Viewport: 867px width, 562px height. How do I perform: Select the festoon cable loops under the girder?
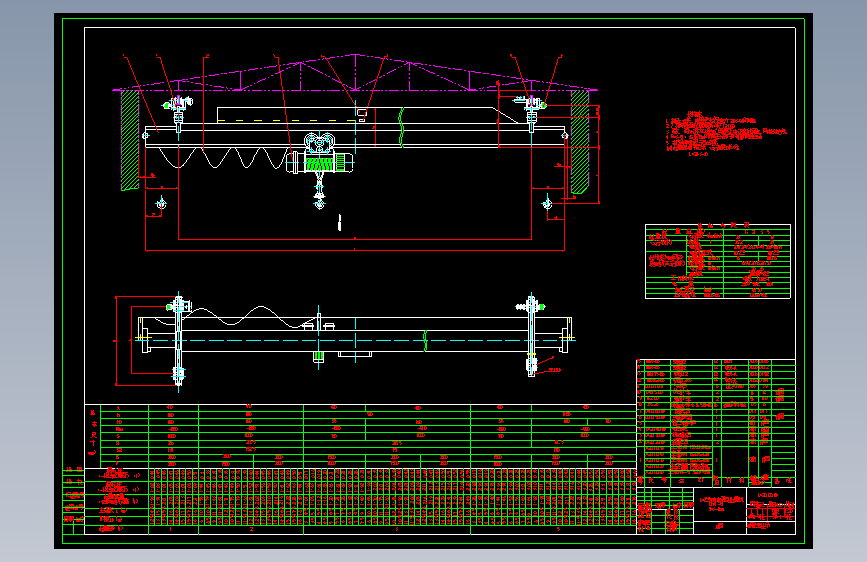tap(221, 158)
